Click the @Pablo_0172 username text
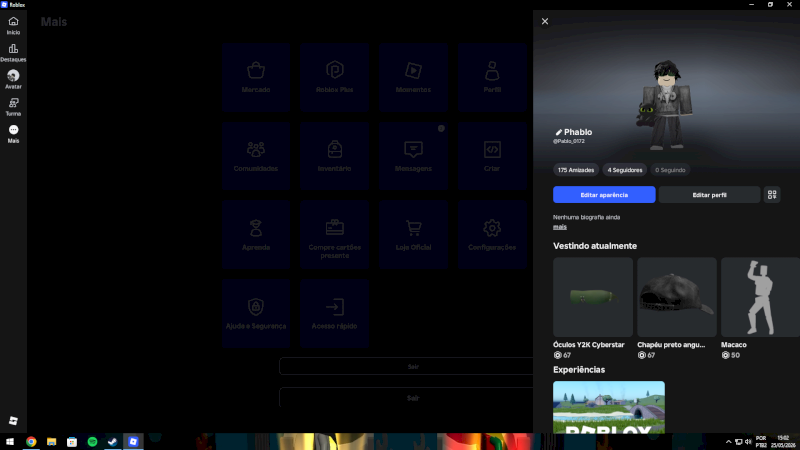The height and width of the screenshot is (450, 800). point(569,141)
